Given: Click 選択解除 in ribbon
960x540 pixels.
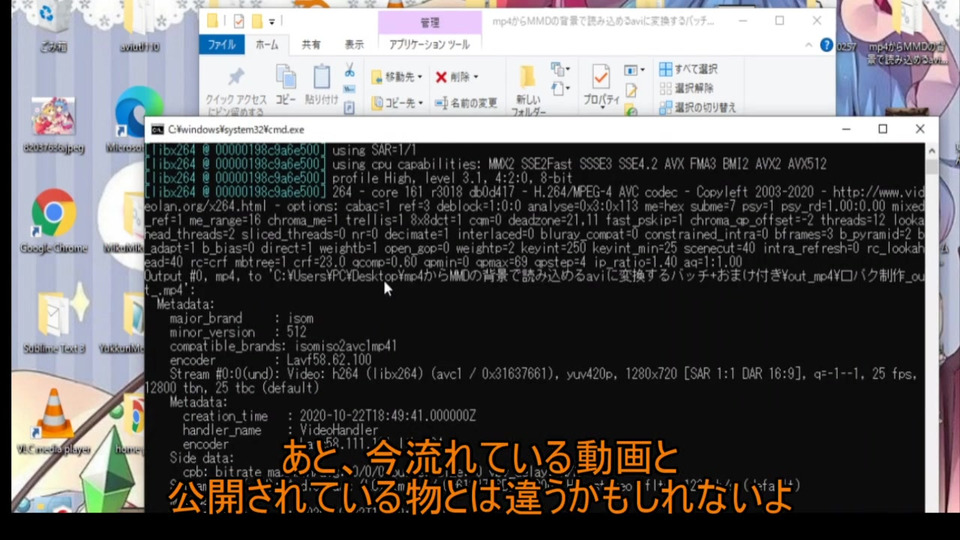Looking at the screenshot, I should coord(686,88).
